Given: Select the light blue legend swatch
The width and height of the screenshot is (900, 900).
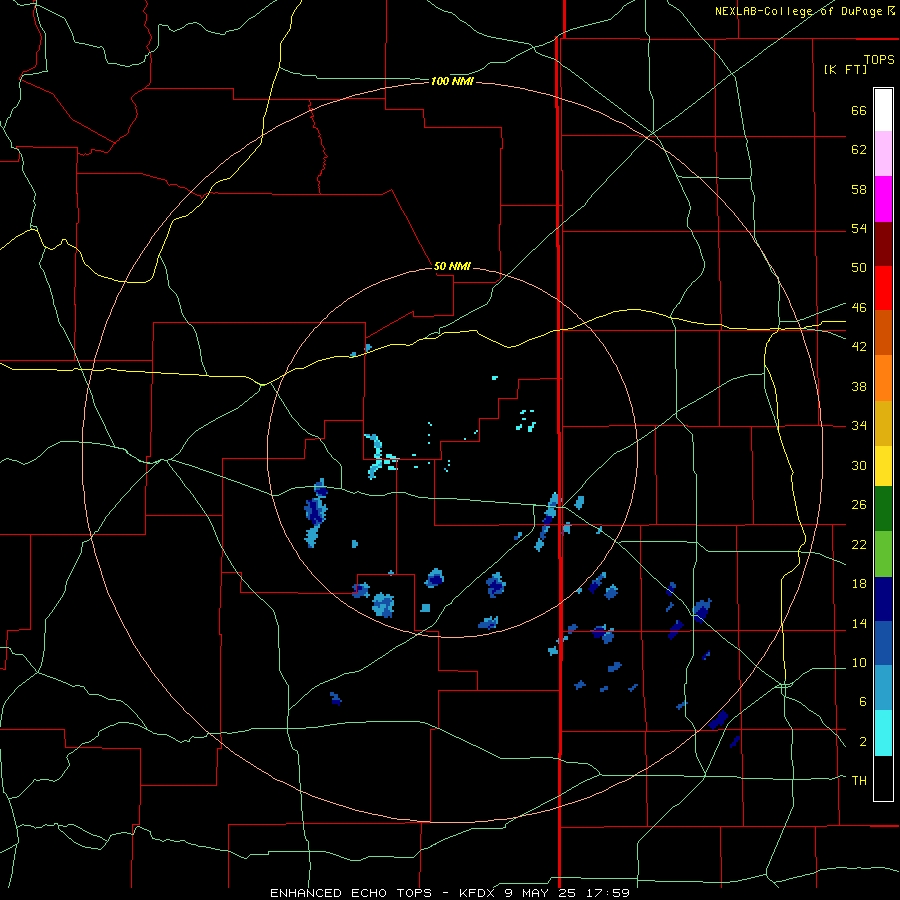Looking at the screenshot, I should point(883,688).
